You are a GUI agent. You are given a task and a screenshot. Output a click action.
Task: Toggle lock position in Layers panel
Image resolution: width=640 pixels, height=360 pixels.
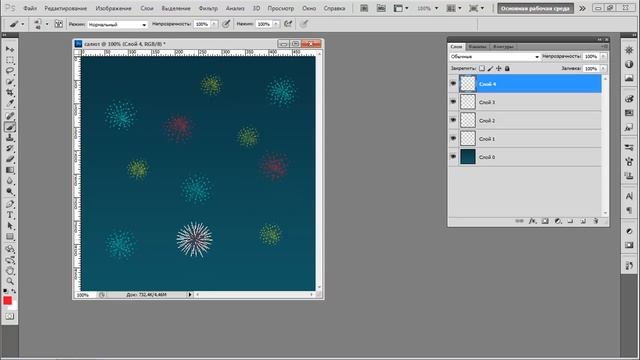[x=499, y=69]
